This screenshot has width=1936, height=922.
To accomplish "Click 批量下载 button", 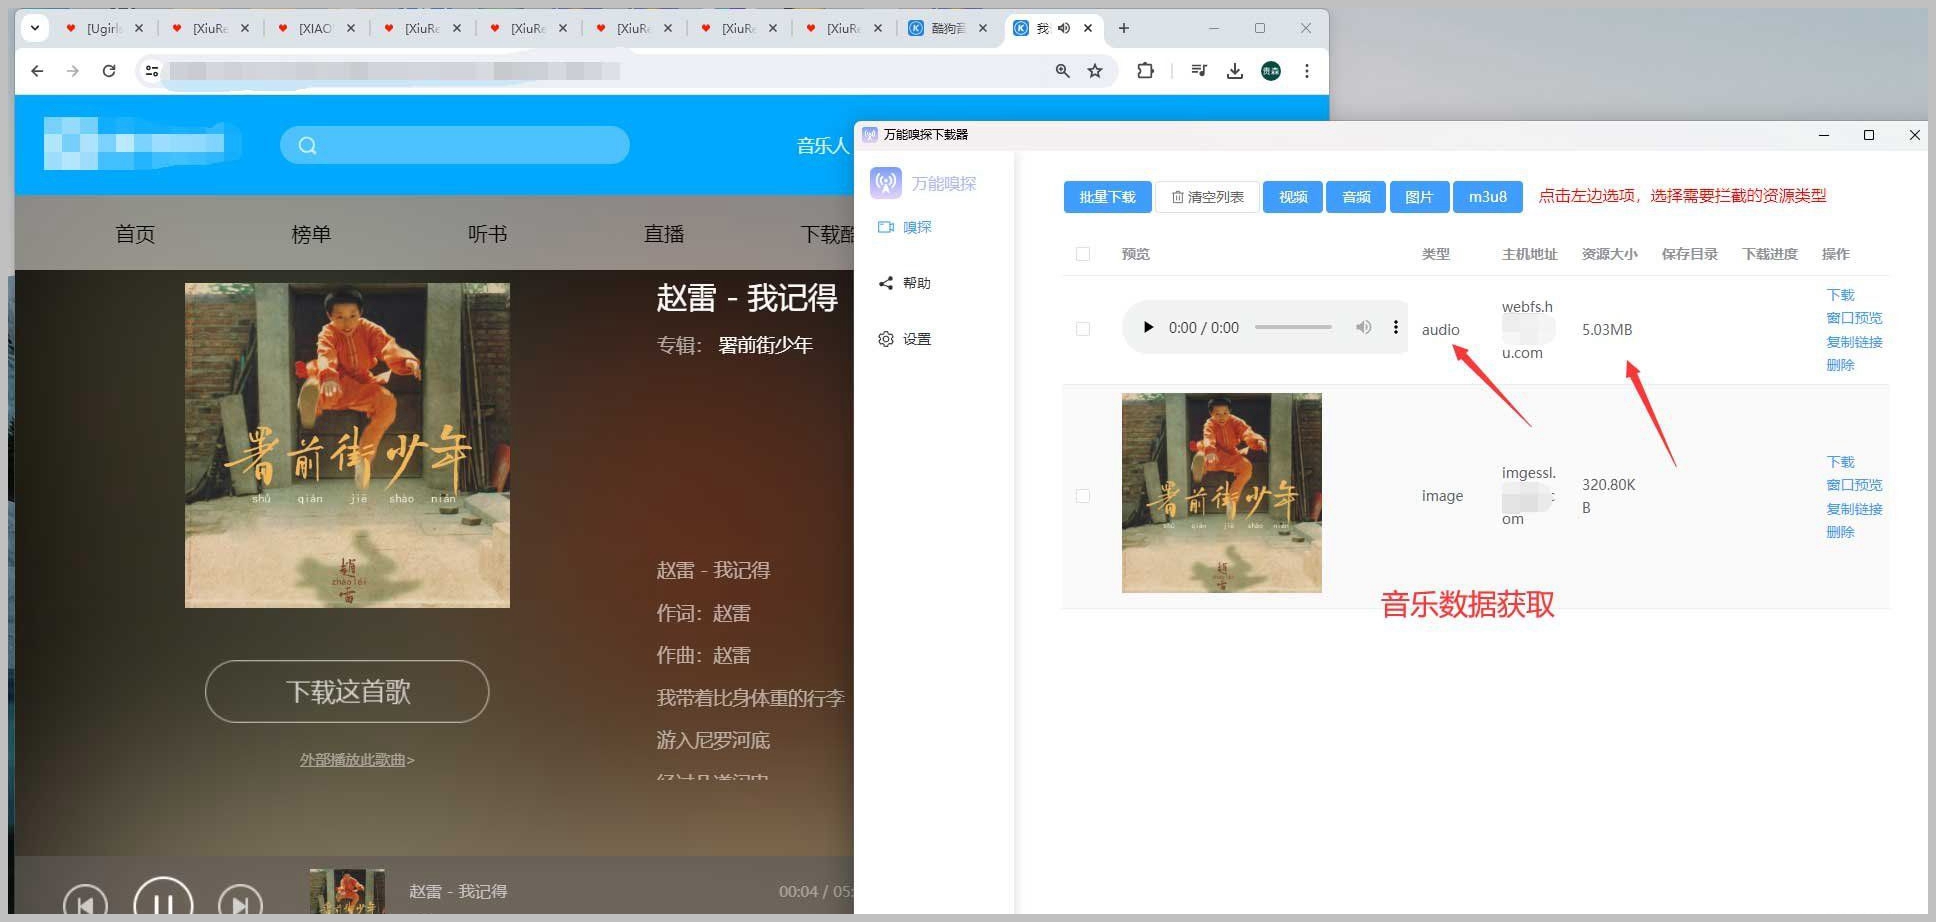I will [1107, 197].
